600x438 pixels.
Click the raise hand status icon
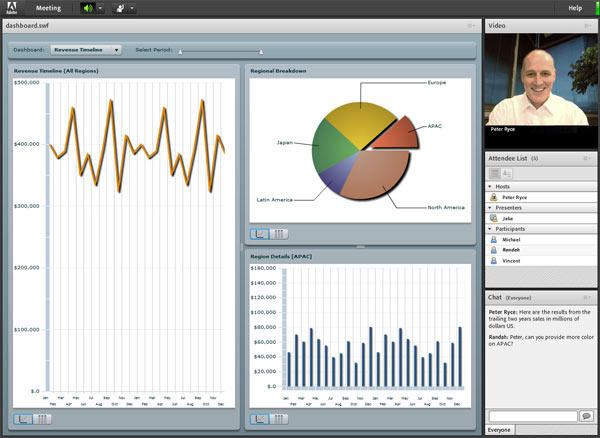coord(119,8)
